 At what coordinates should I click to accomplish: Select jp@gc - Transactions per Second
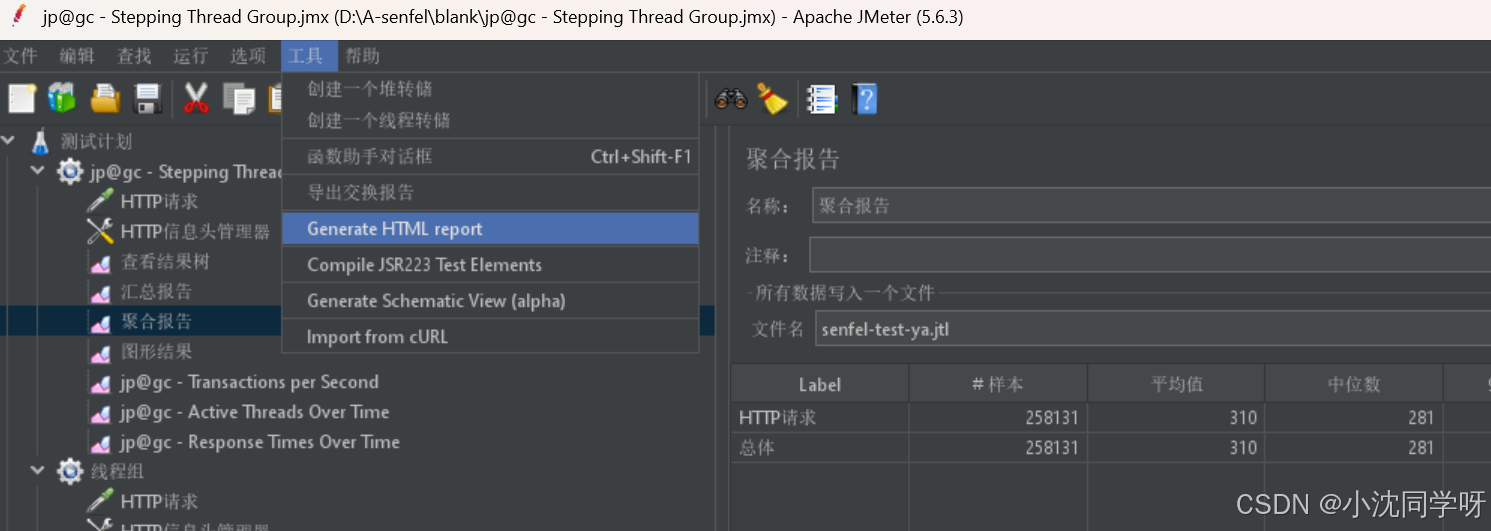(x=249, y=382)
